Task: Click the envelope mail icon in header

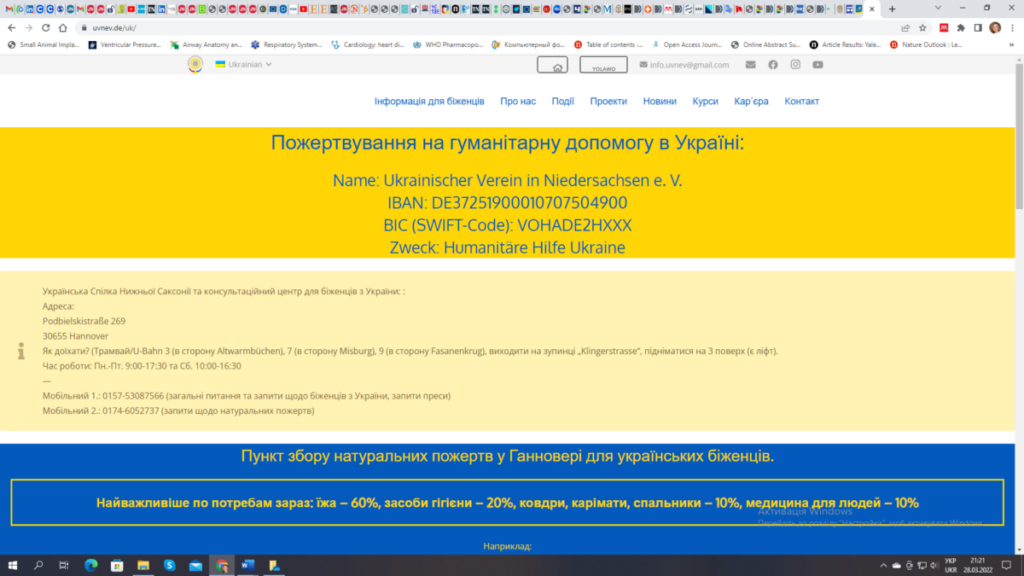Action: click(x=750, y=65)
